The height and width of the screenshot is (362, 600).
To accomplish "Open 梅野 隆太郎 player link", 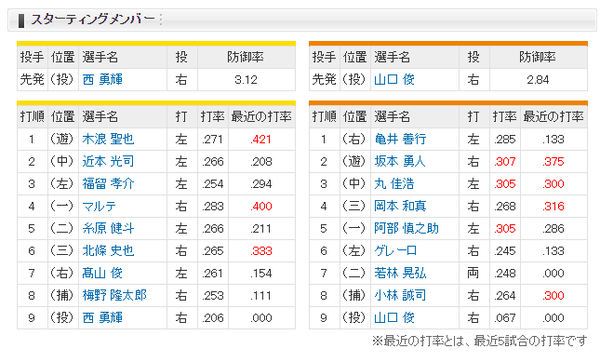I will 114,295.
